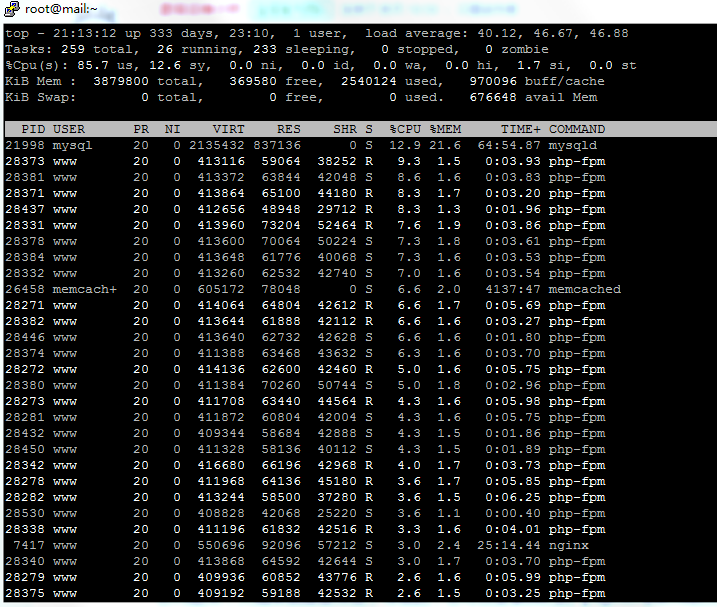
Task: Select PID 28378 in process list
Action: 25,242
